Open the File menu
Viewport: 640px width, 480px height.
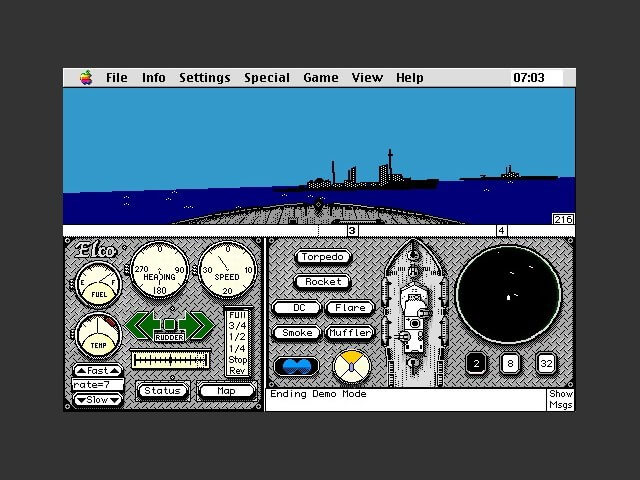coord(117,78)
